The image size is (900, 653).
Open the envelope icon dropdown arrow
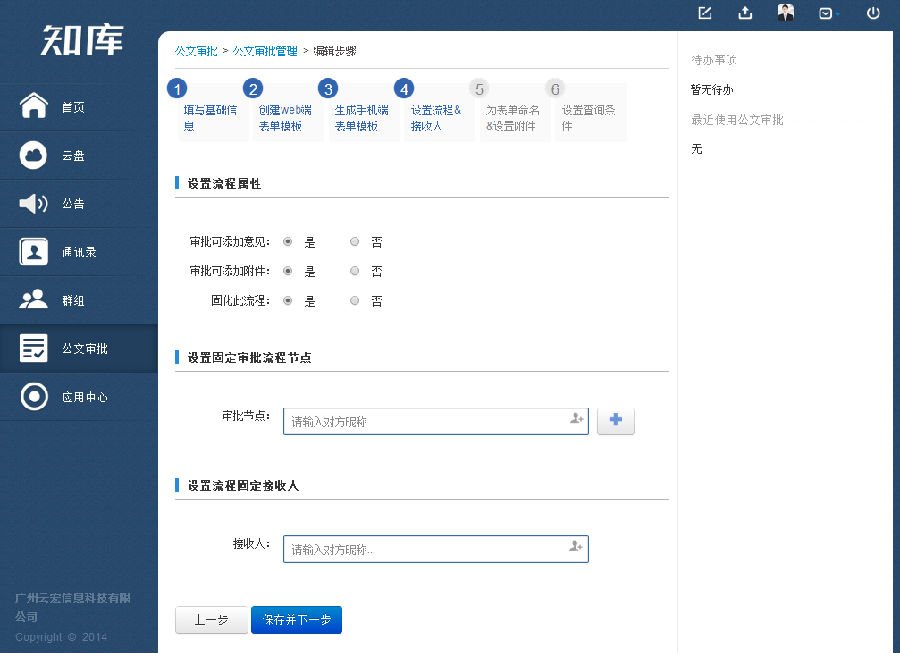coord(839,13)
